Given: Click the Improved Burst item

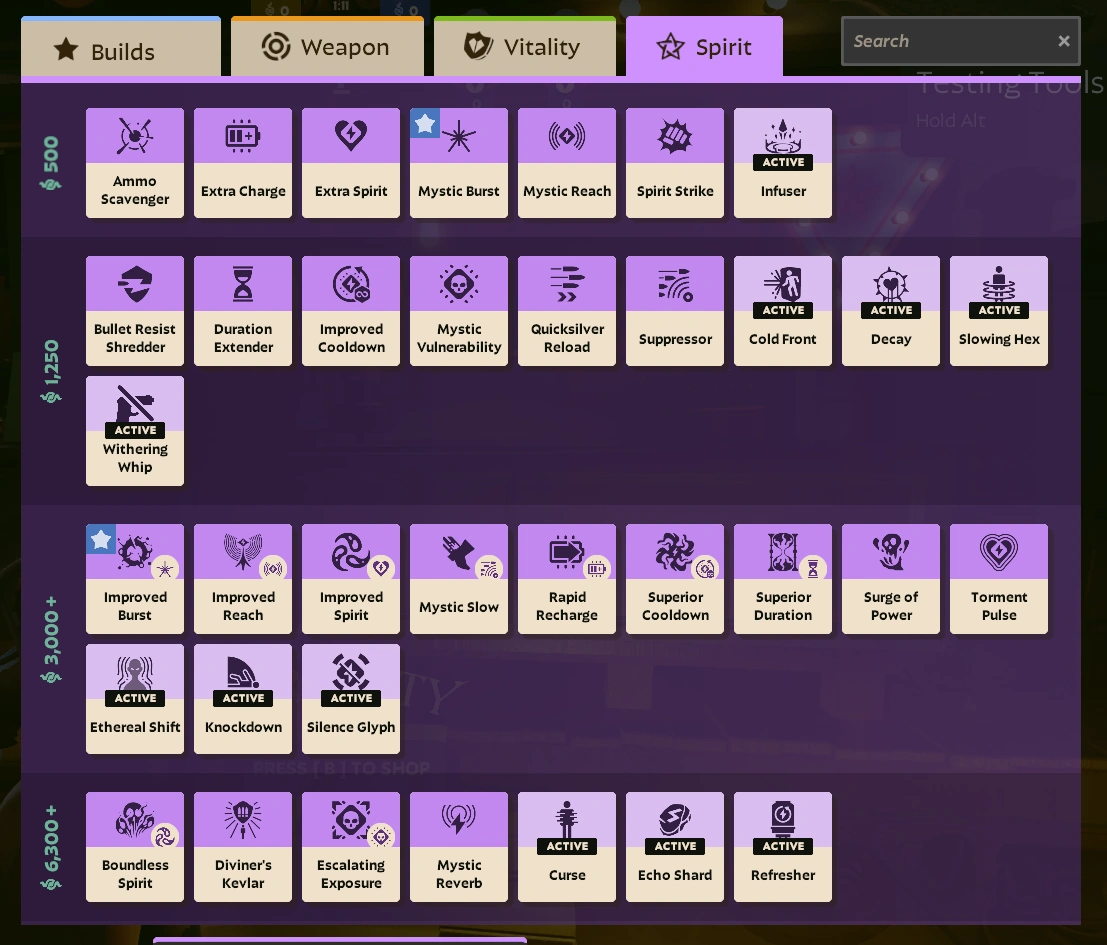Looking at the screenshot, I should pyautogui.click(x=135, y=579).
